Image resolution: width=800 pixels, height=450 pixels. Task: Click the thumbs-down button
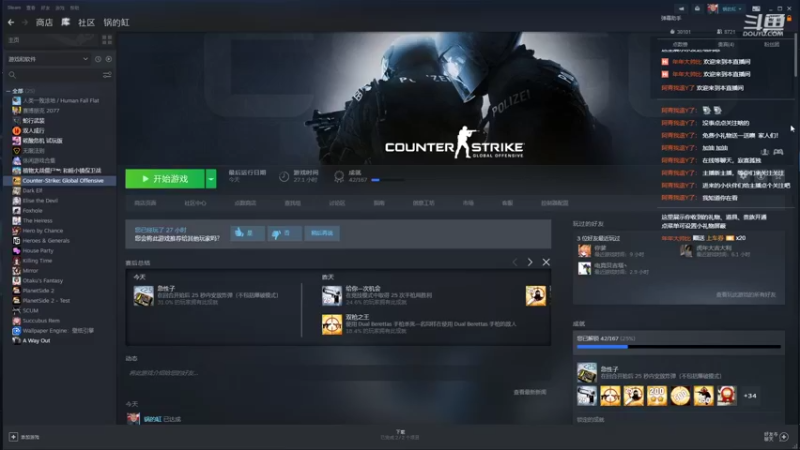click(284, 233)
